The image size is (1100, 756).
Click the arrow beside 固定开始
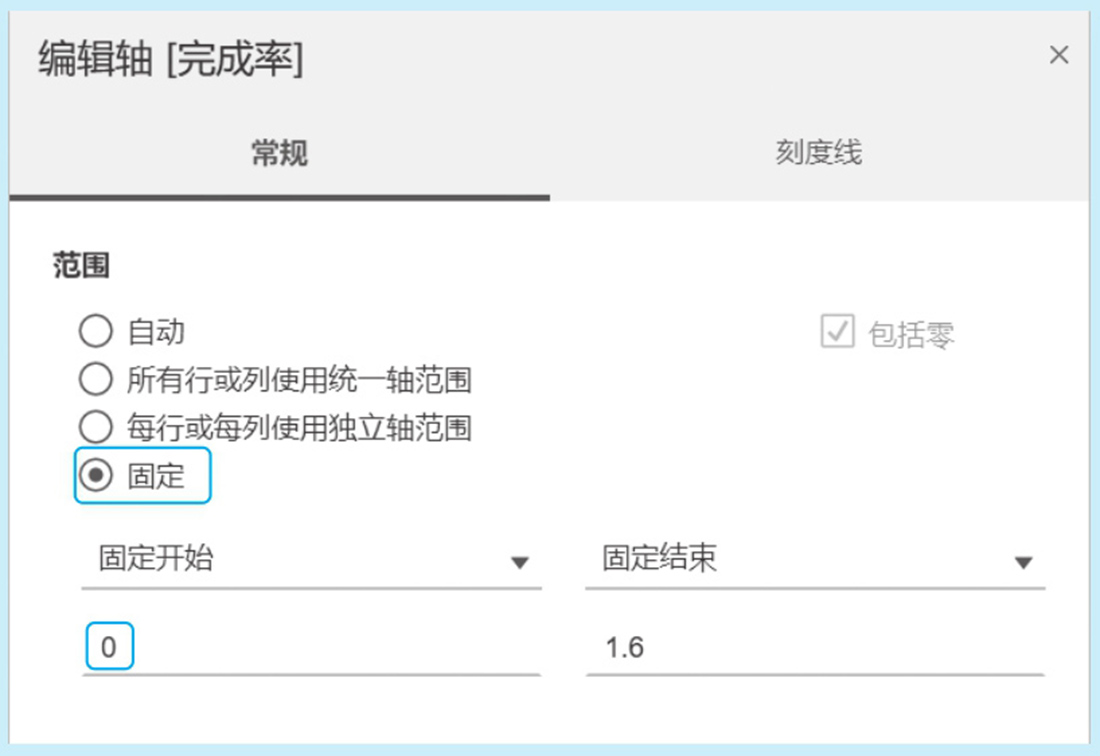coord(519,563)
